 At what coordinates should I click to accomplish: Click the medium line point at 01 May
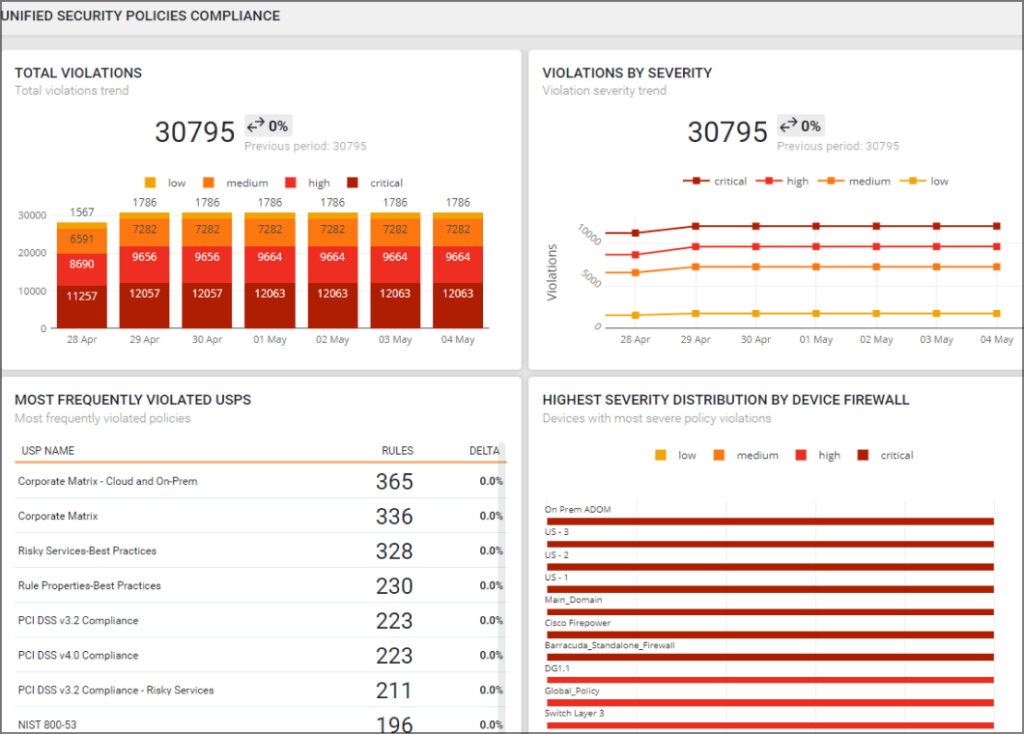click(816, 266)
